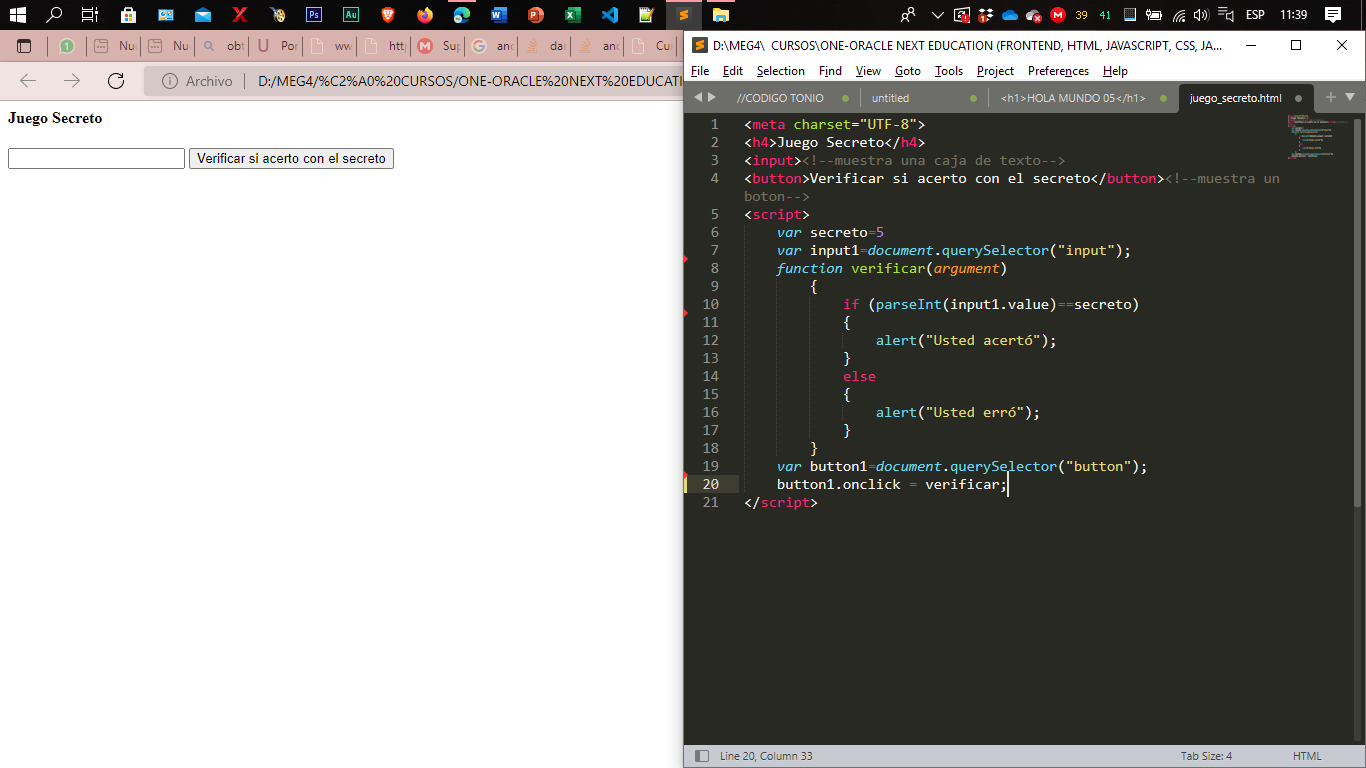Open the MEGA tray icon
The height and width of the screenshot is (768, 1366).
point(1058,15)
